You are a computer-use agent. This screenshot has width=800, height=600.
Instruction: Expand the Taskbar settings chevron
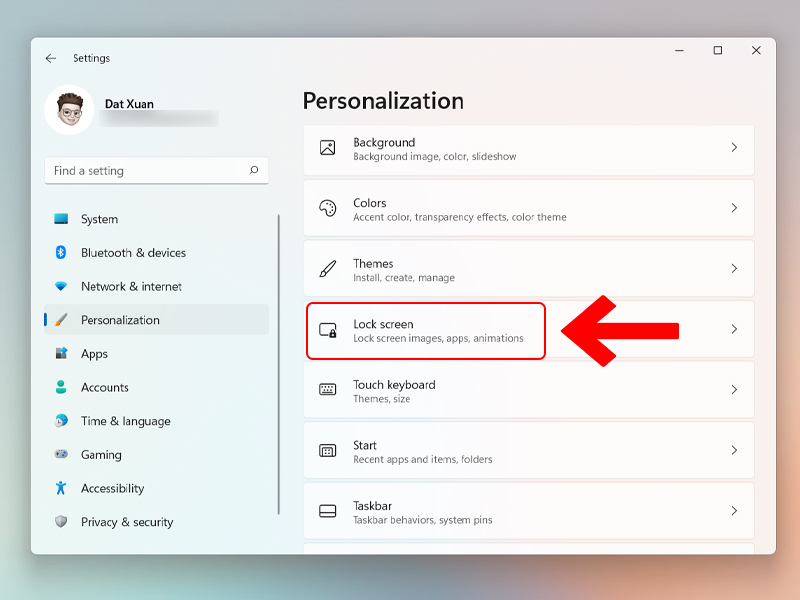point(735,510)
